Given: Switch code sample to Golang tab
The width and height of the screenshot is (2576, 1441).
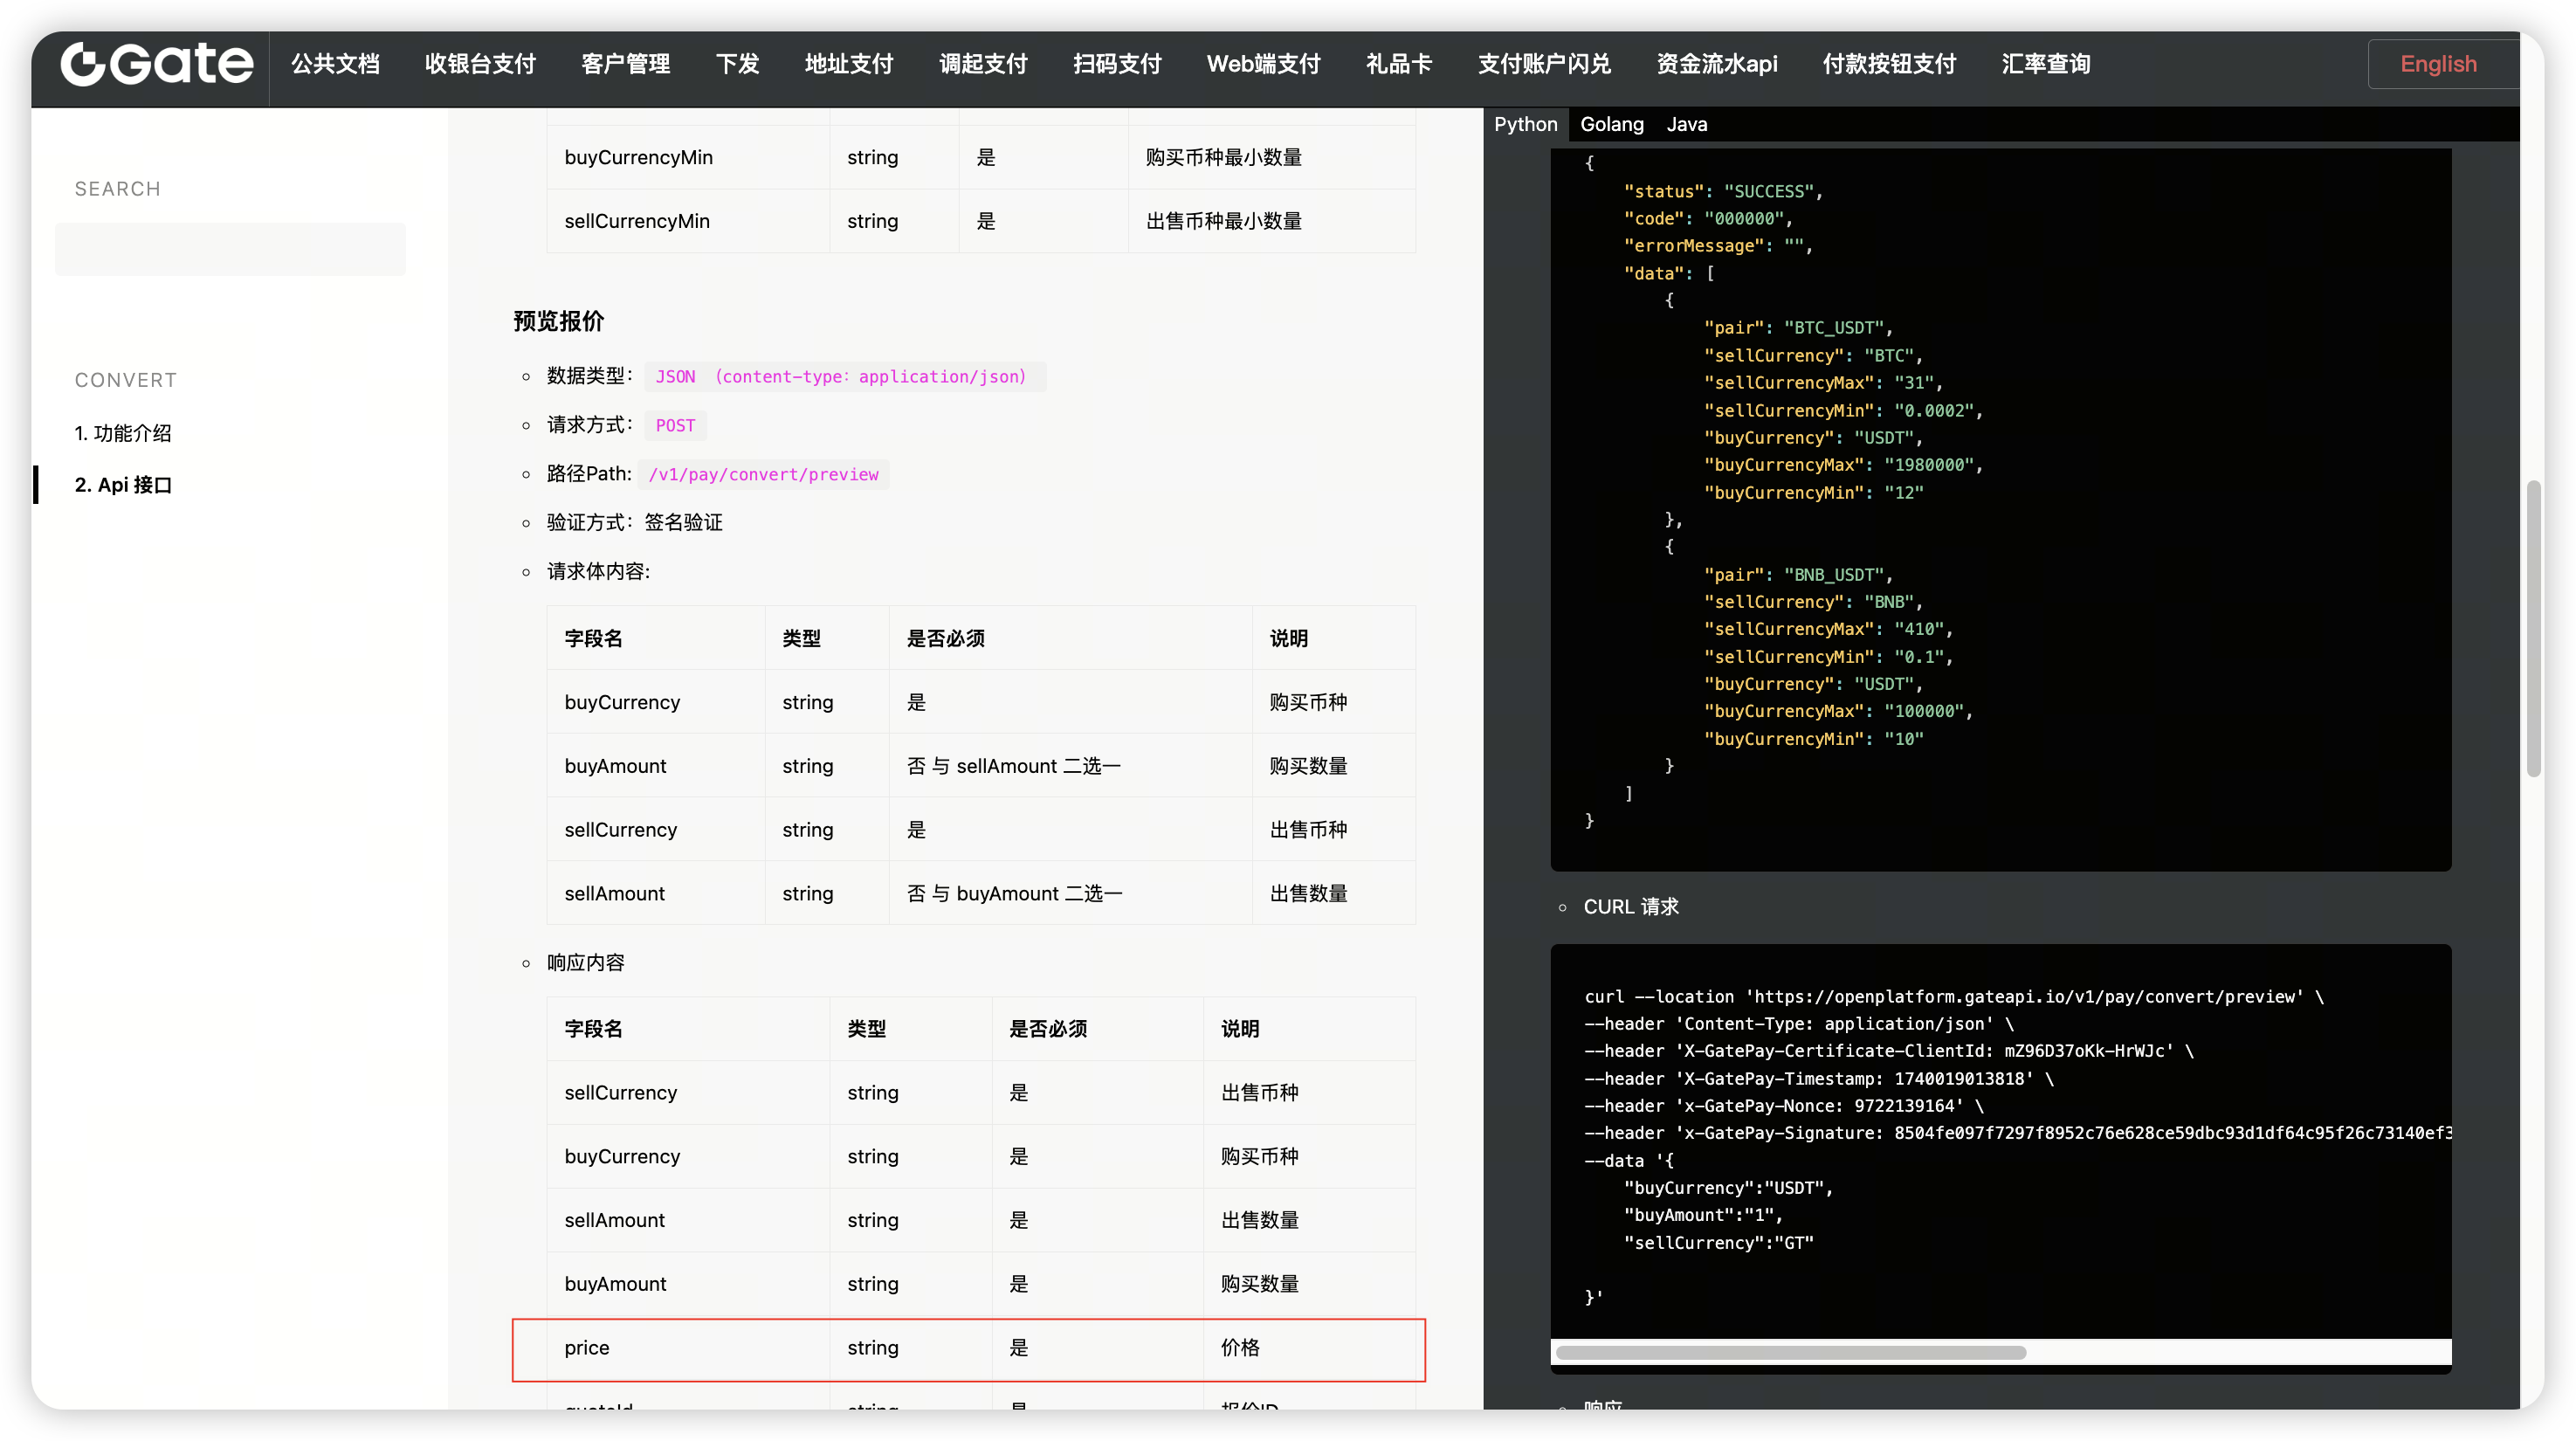Looking at the screenshot, I should (1611, 124).
